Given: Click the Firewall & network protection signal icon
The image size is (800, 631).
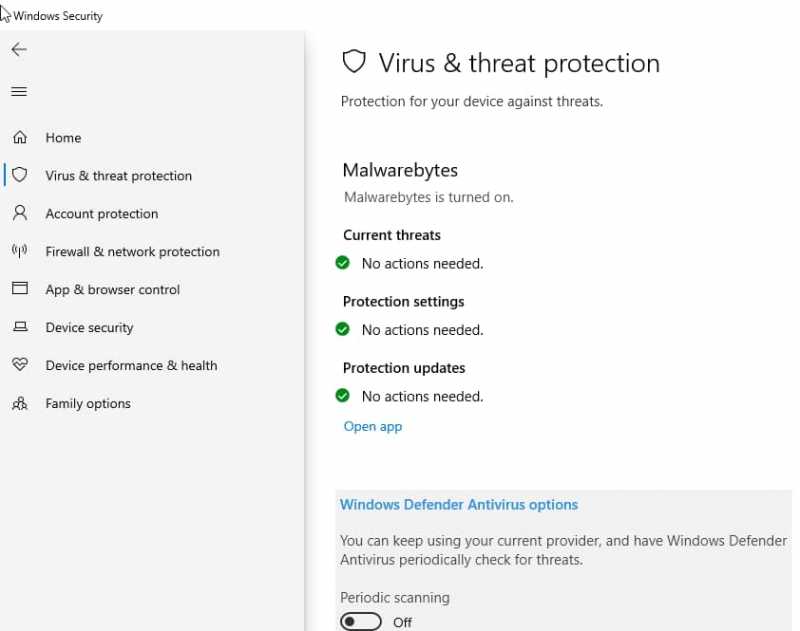Looking at the screenshot, I should click(x=20, y=251).
